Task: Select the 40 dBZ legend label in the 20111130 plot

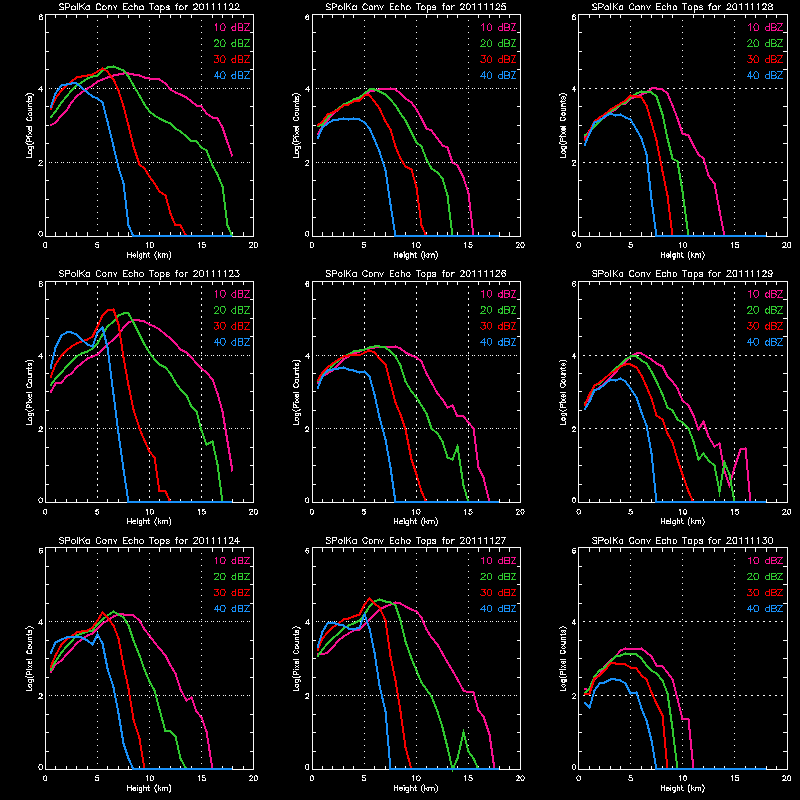Action: (765, 609)
